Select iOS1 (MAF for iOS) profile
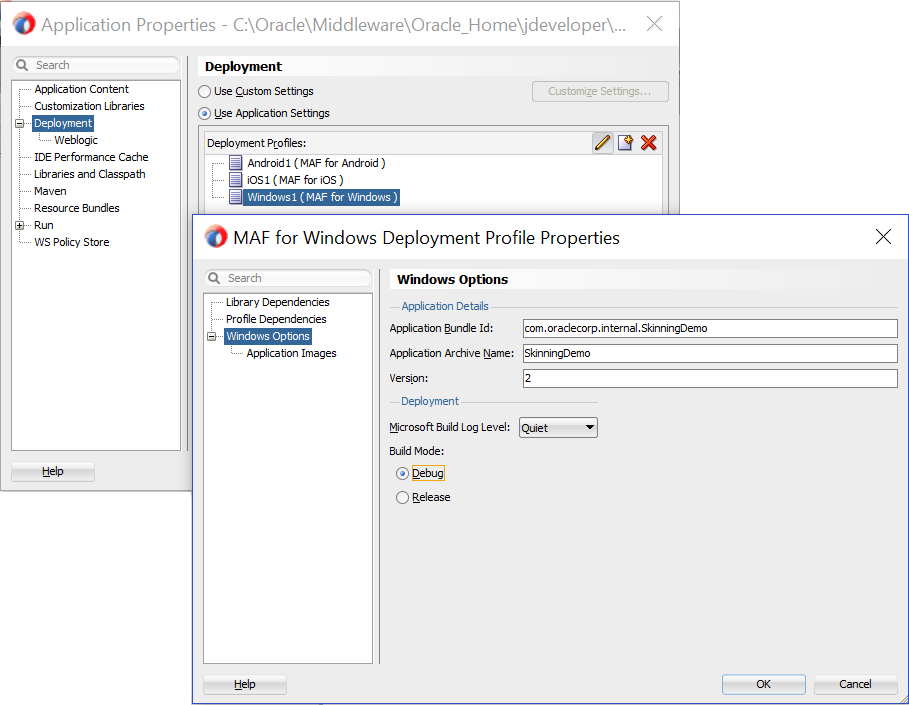This screenshot has height=705, width=909. click(295, 180)
